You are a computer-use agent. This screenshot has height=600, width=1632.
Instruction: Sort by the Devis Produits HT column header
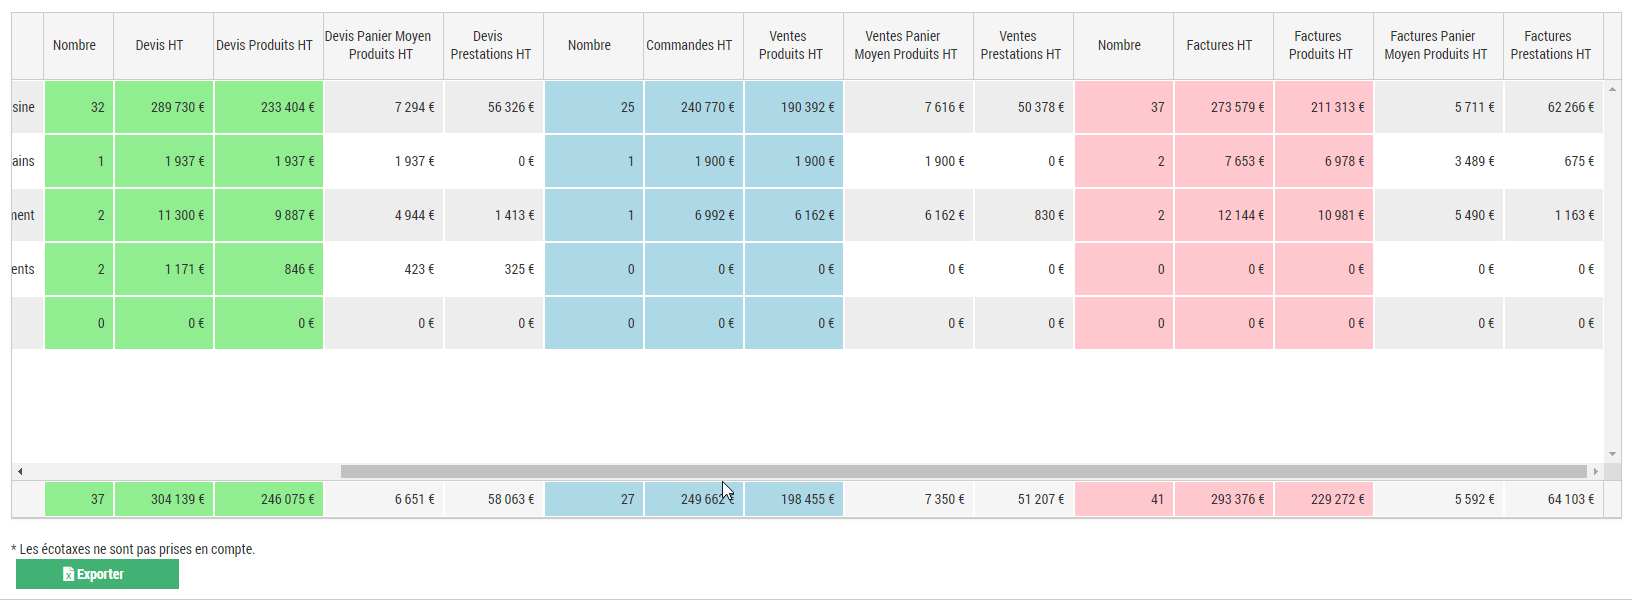click(x=265, y=46)
